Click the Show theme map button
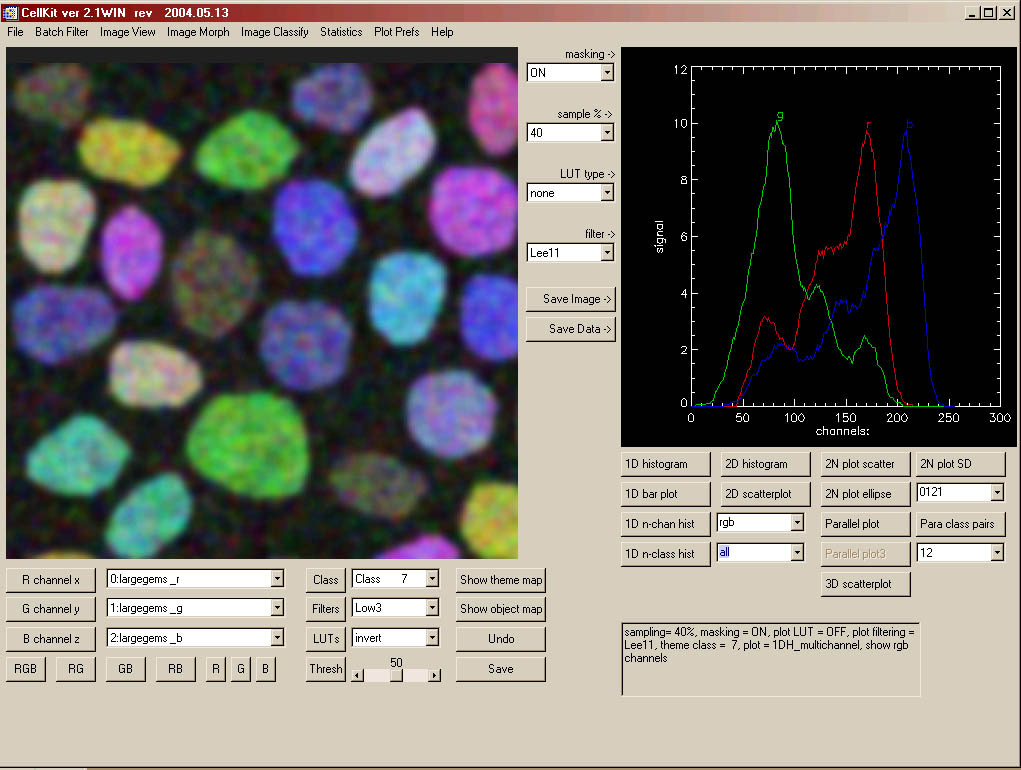This screenshot has height=770, width=1021. [501, 579]
